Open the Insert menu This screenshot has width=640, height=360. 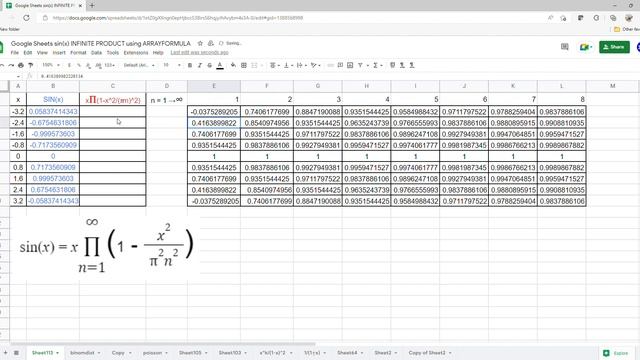[x=59, y=53]
